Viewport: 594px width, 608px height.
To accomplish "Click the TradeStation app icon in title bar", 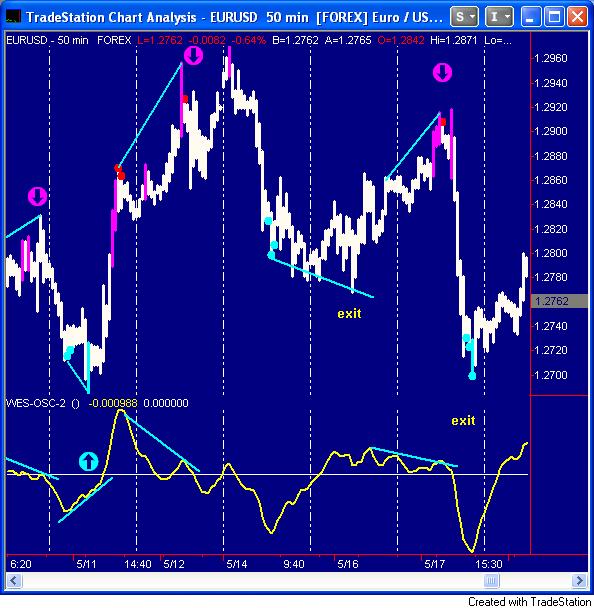I will [13, 17].
